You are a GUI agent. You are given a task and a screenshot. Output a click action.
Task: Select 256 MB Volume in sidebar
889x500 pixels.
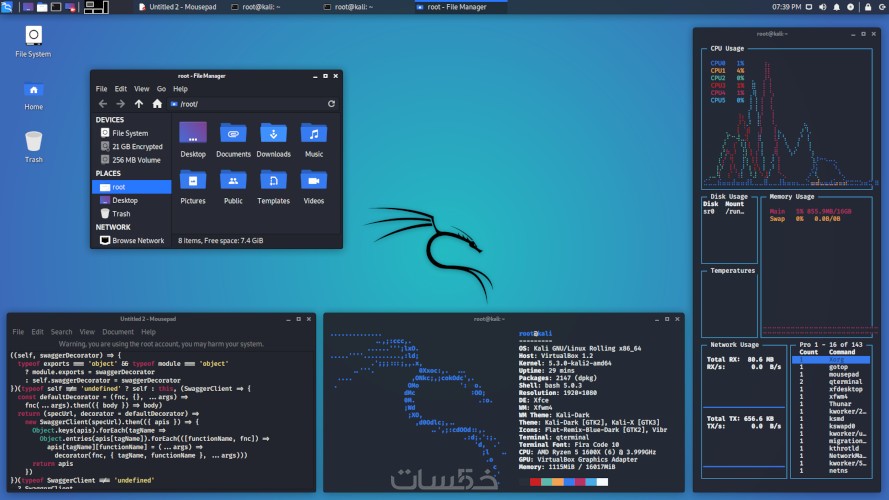(x=130, y=160)
